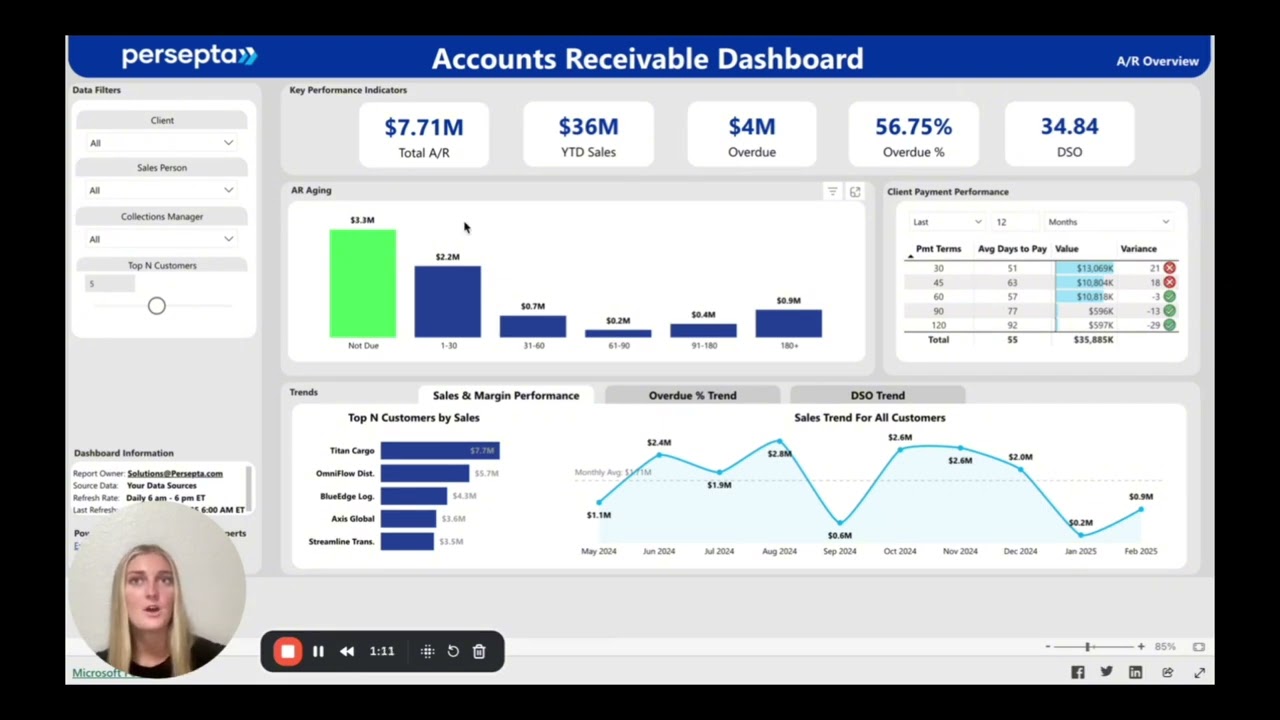Select the Axis Global sales bar
This screenshot has height=720, width=1280.
click(x=408, y=519)
